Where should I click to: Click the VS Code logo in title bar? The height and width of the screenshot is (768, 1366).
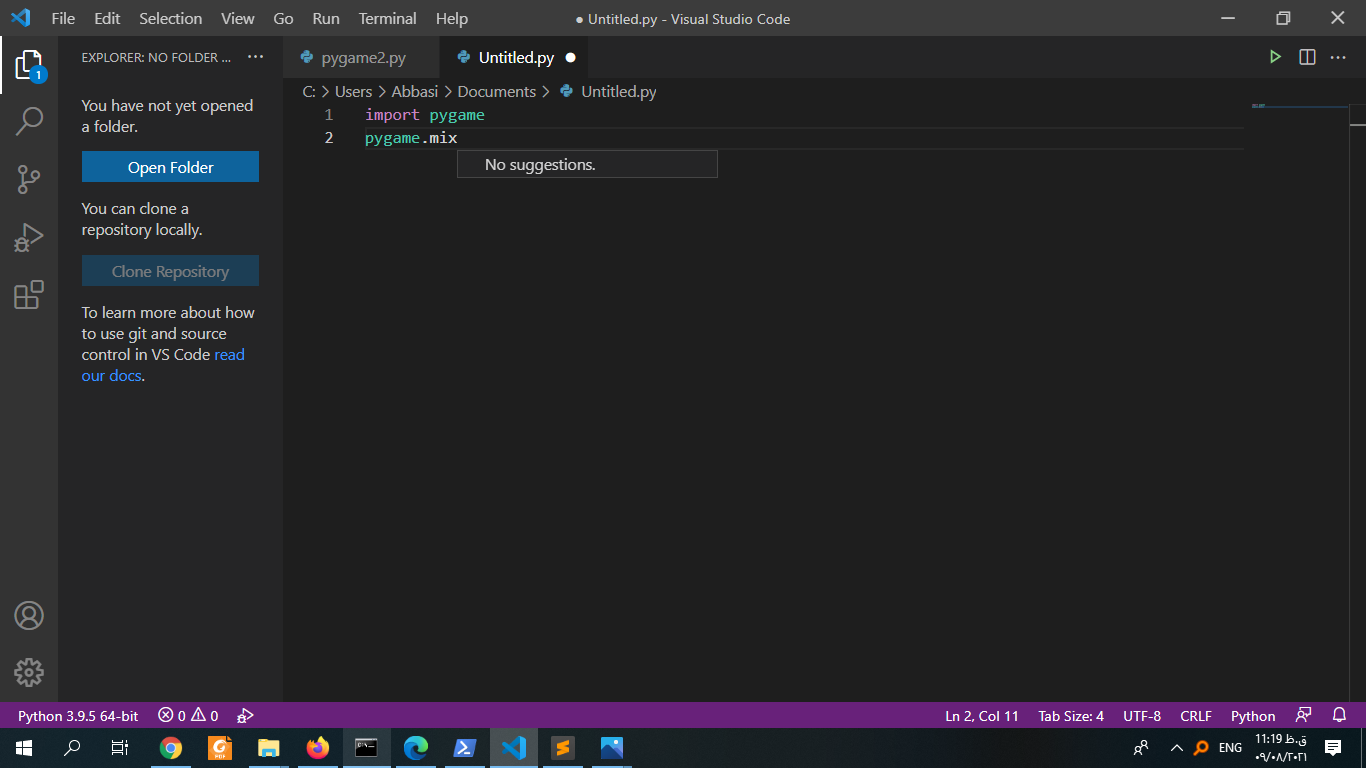click(x=20, y=18)
